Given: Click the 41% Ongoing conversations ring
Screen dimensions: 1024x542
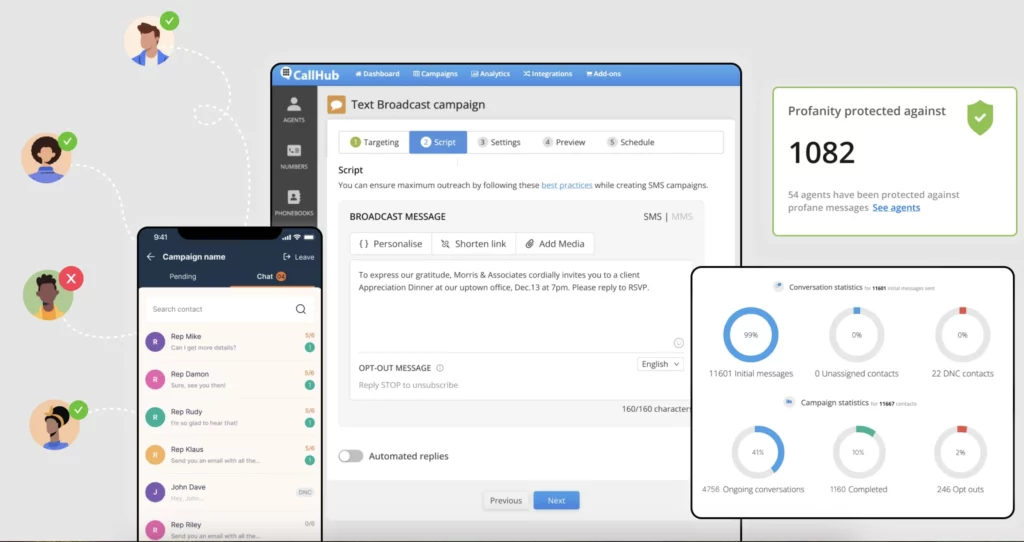Looking at the screenshot, I should pos(758,452).
